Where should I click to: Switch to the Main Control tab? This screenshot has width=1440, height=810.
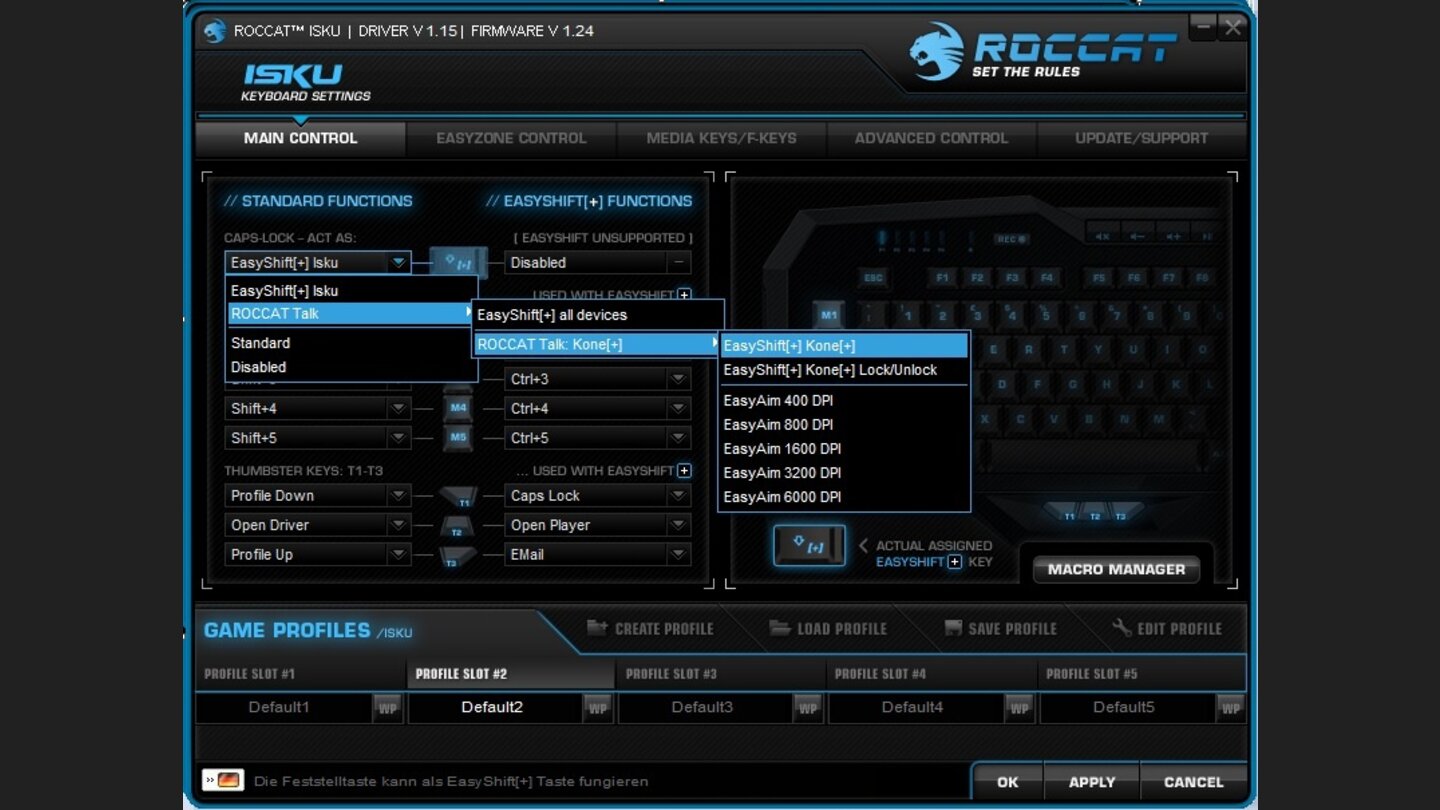coord(300,138)
